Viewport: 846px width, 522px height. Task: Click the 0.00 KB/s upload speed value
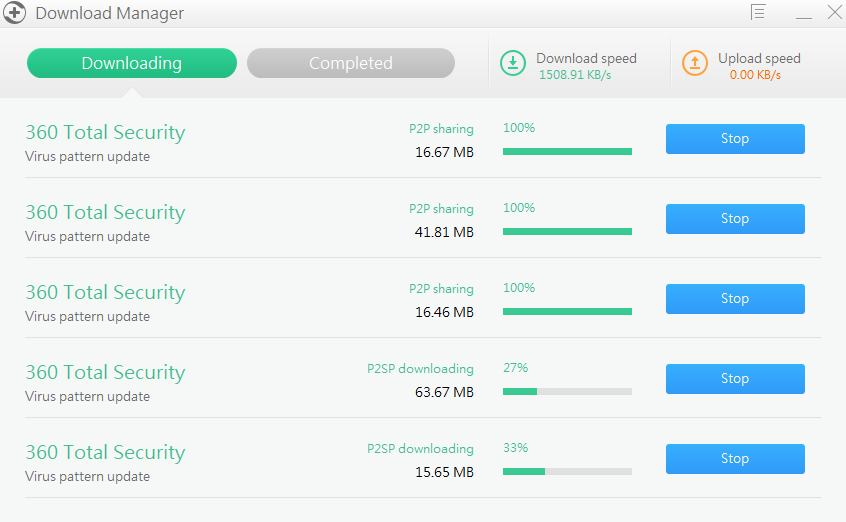tap(757, 74)
